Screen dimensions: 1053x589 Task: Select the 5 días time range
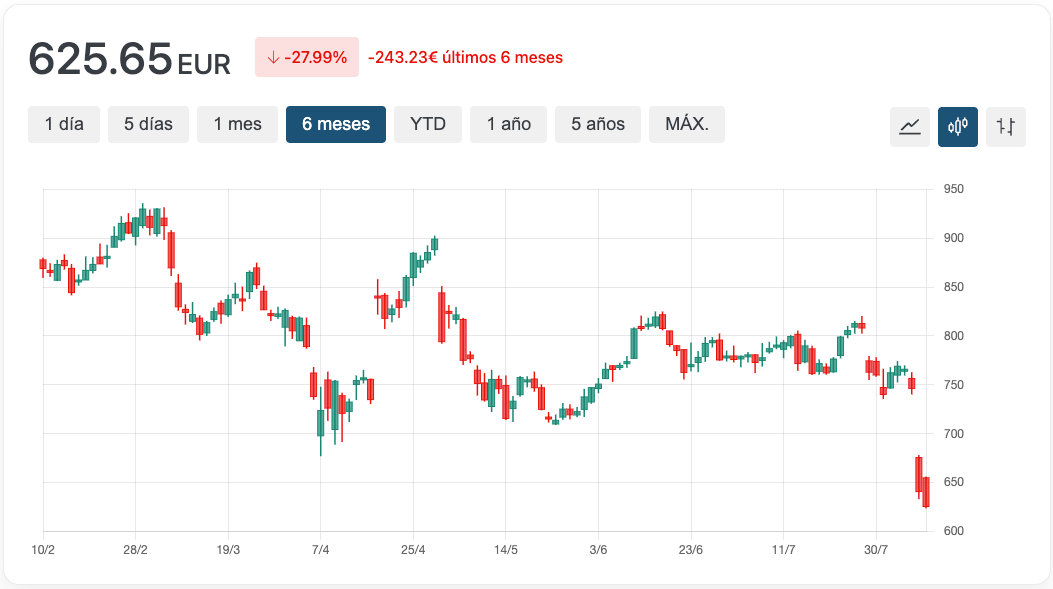[148, 124]
